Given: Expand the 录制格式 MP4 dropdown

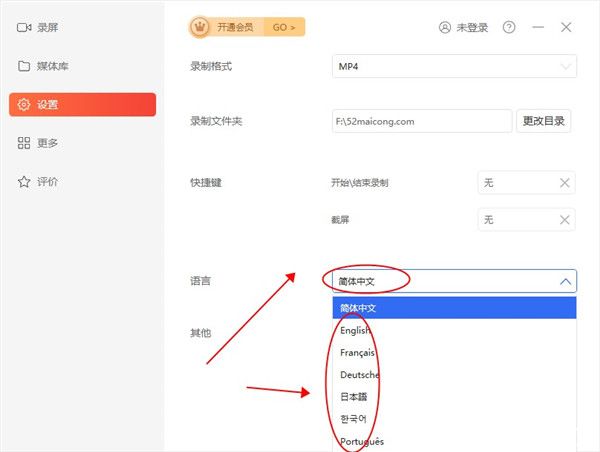Looking at the screenshot, I should tap(454, 67).
